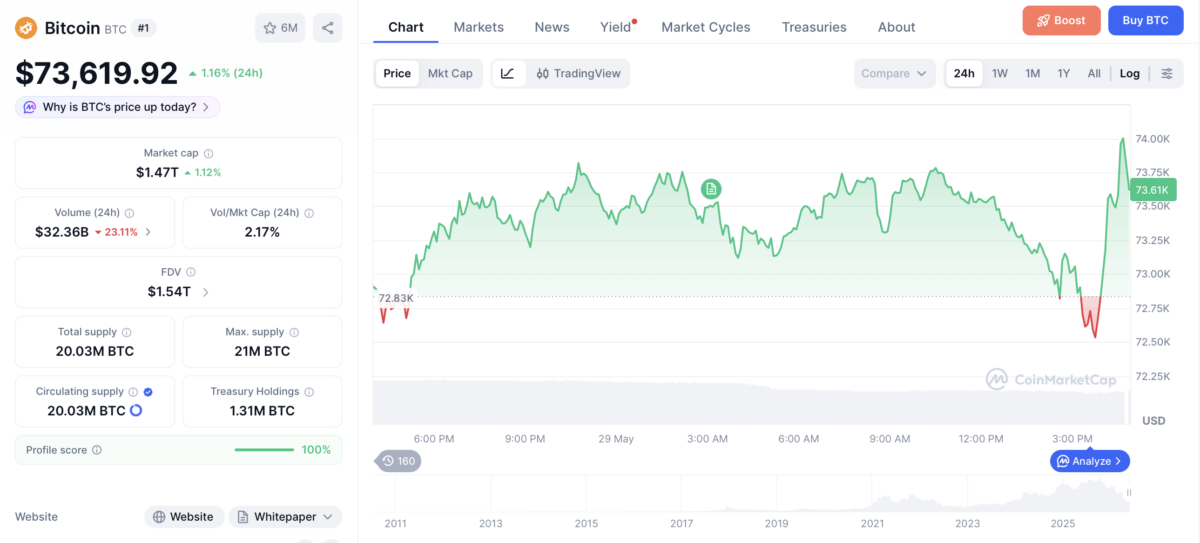
Task: Select the Price toggle
Action: coord(397,73)
